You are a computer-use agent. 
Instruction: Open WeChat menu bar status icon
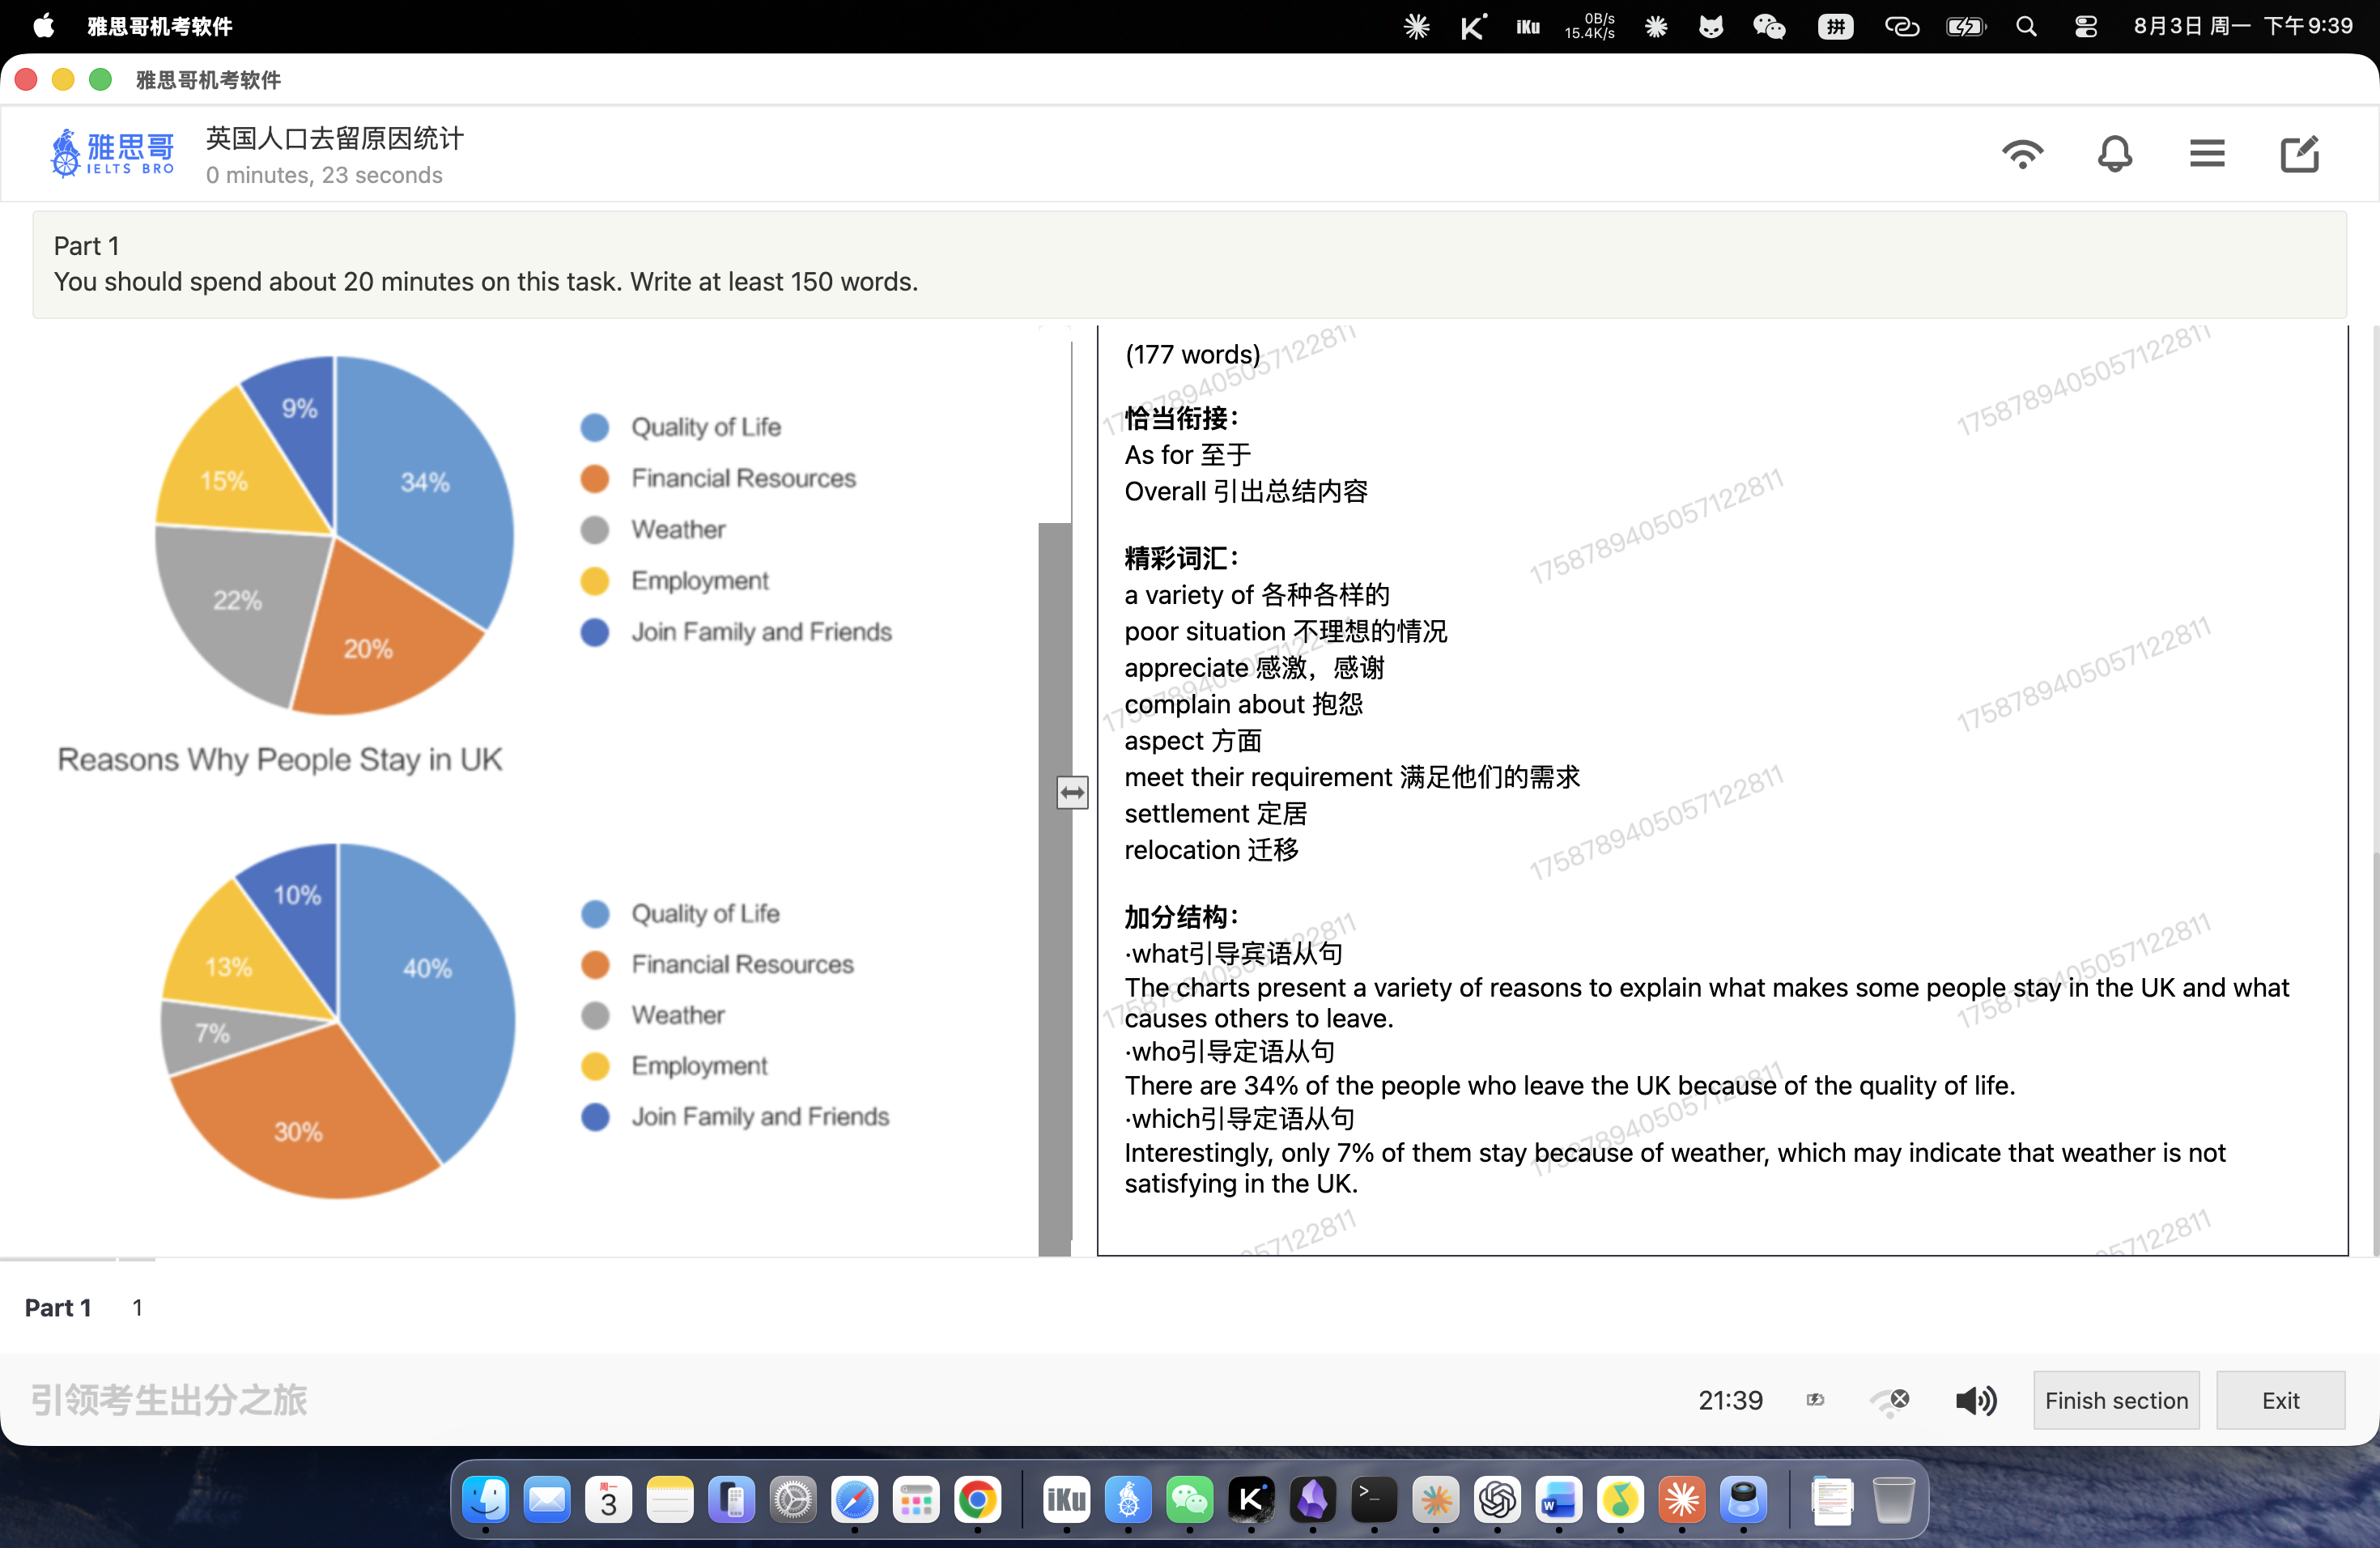pos(1769,26)
